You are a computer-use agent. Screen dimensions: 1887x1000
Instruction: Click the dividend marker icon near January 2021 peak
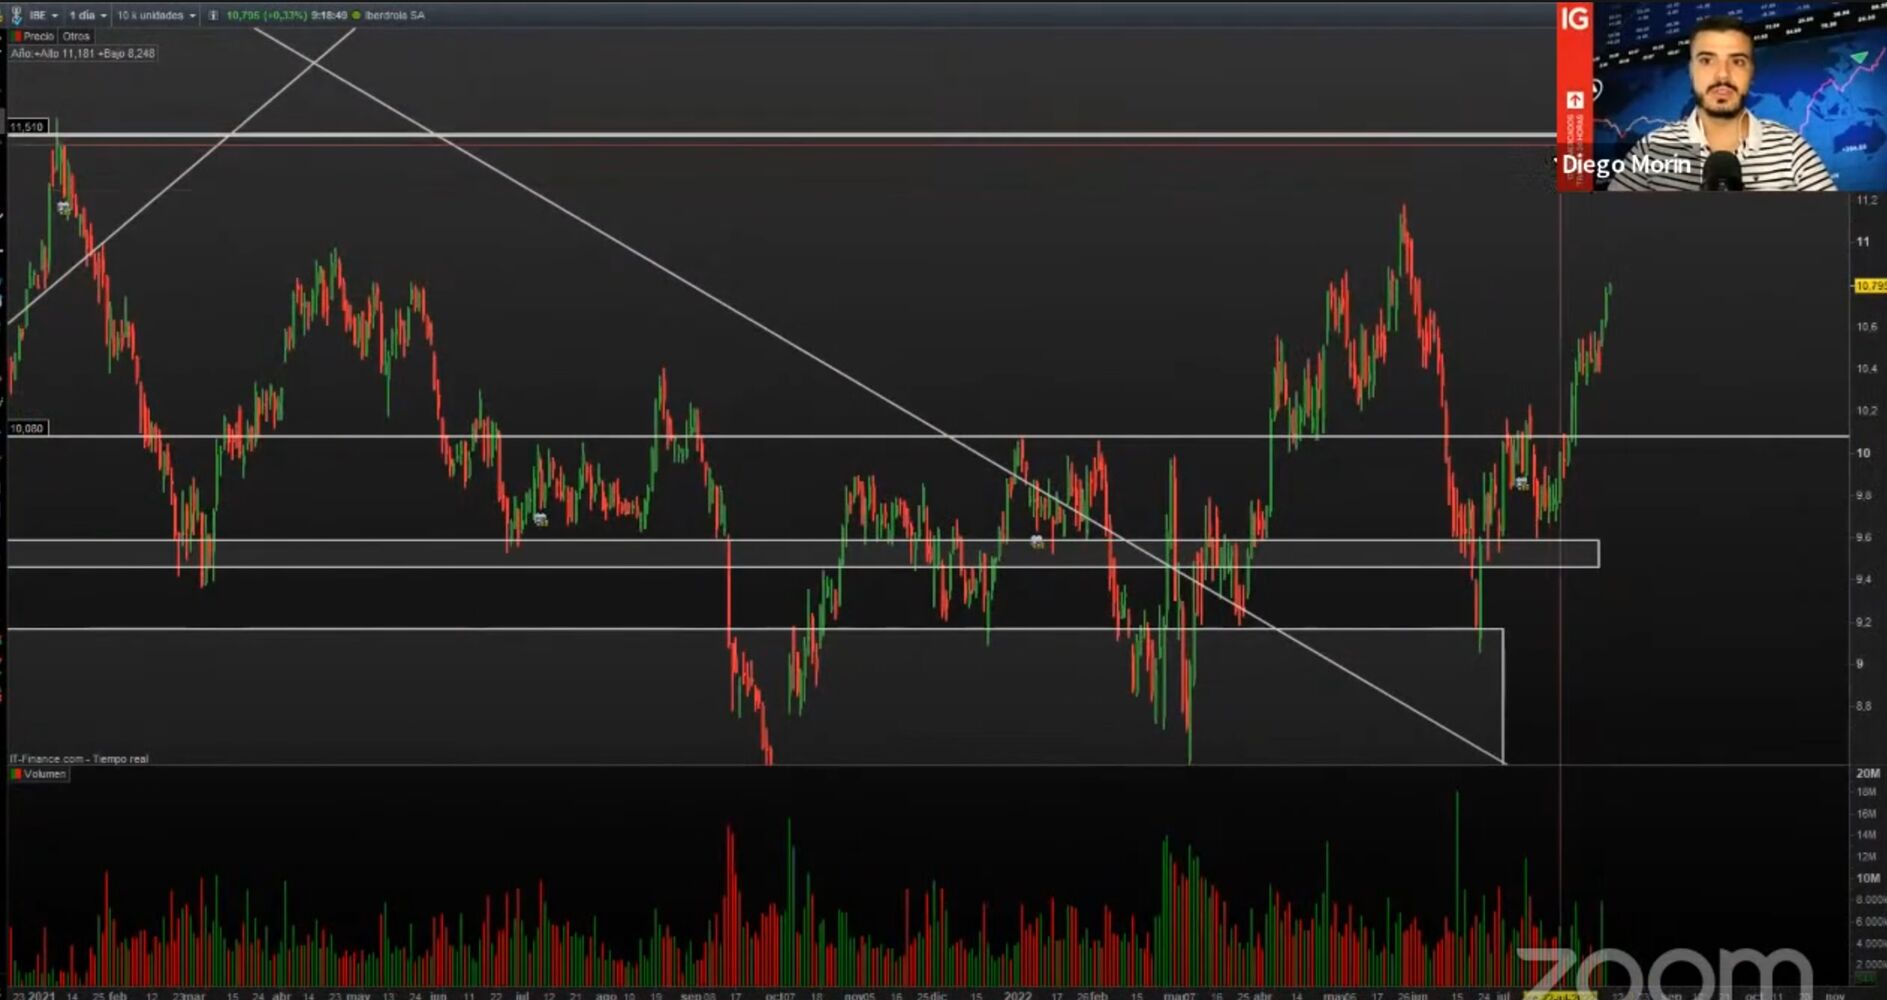click(x=64, y=208)
